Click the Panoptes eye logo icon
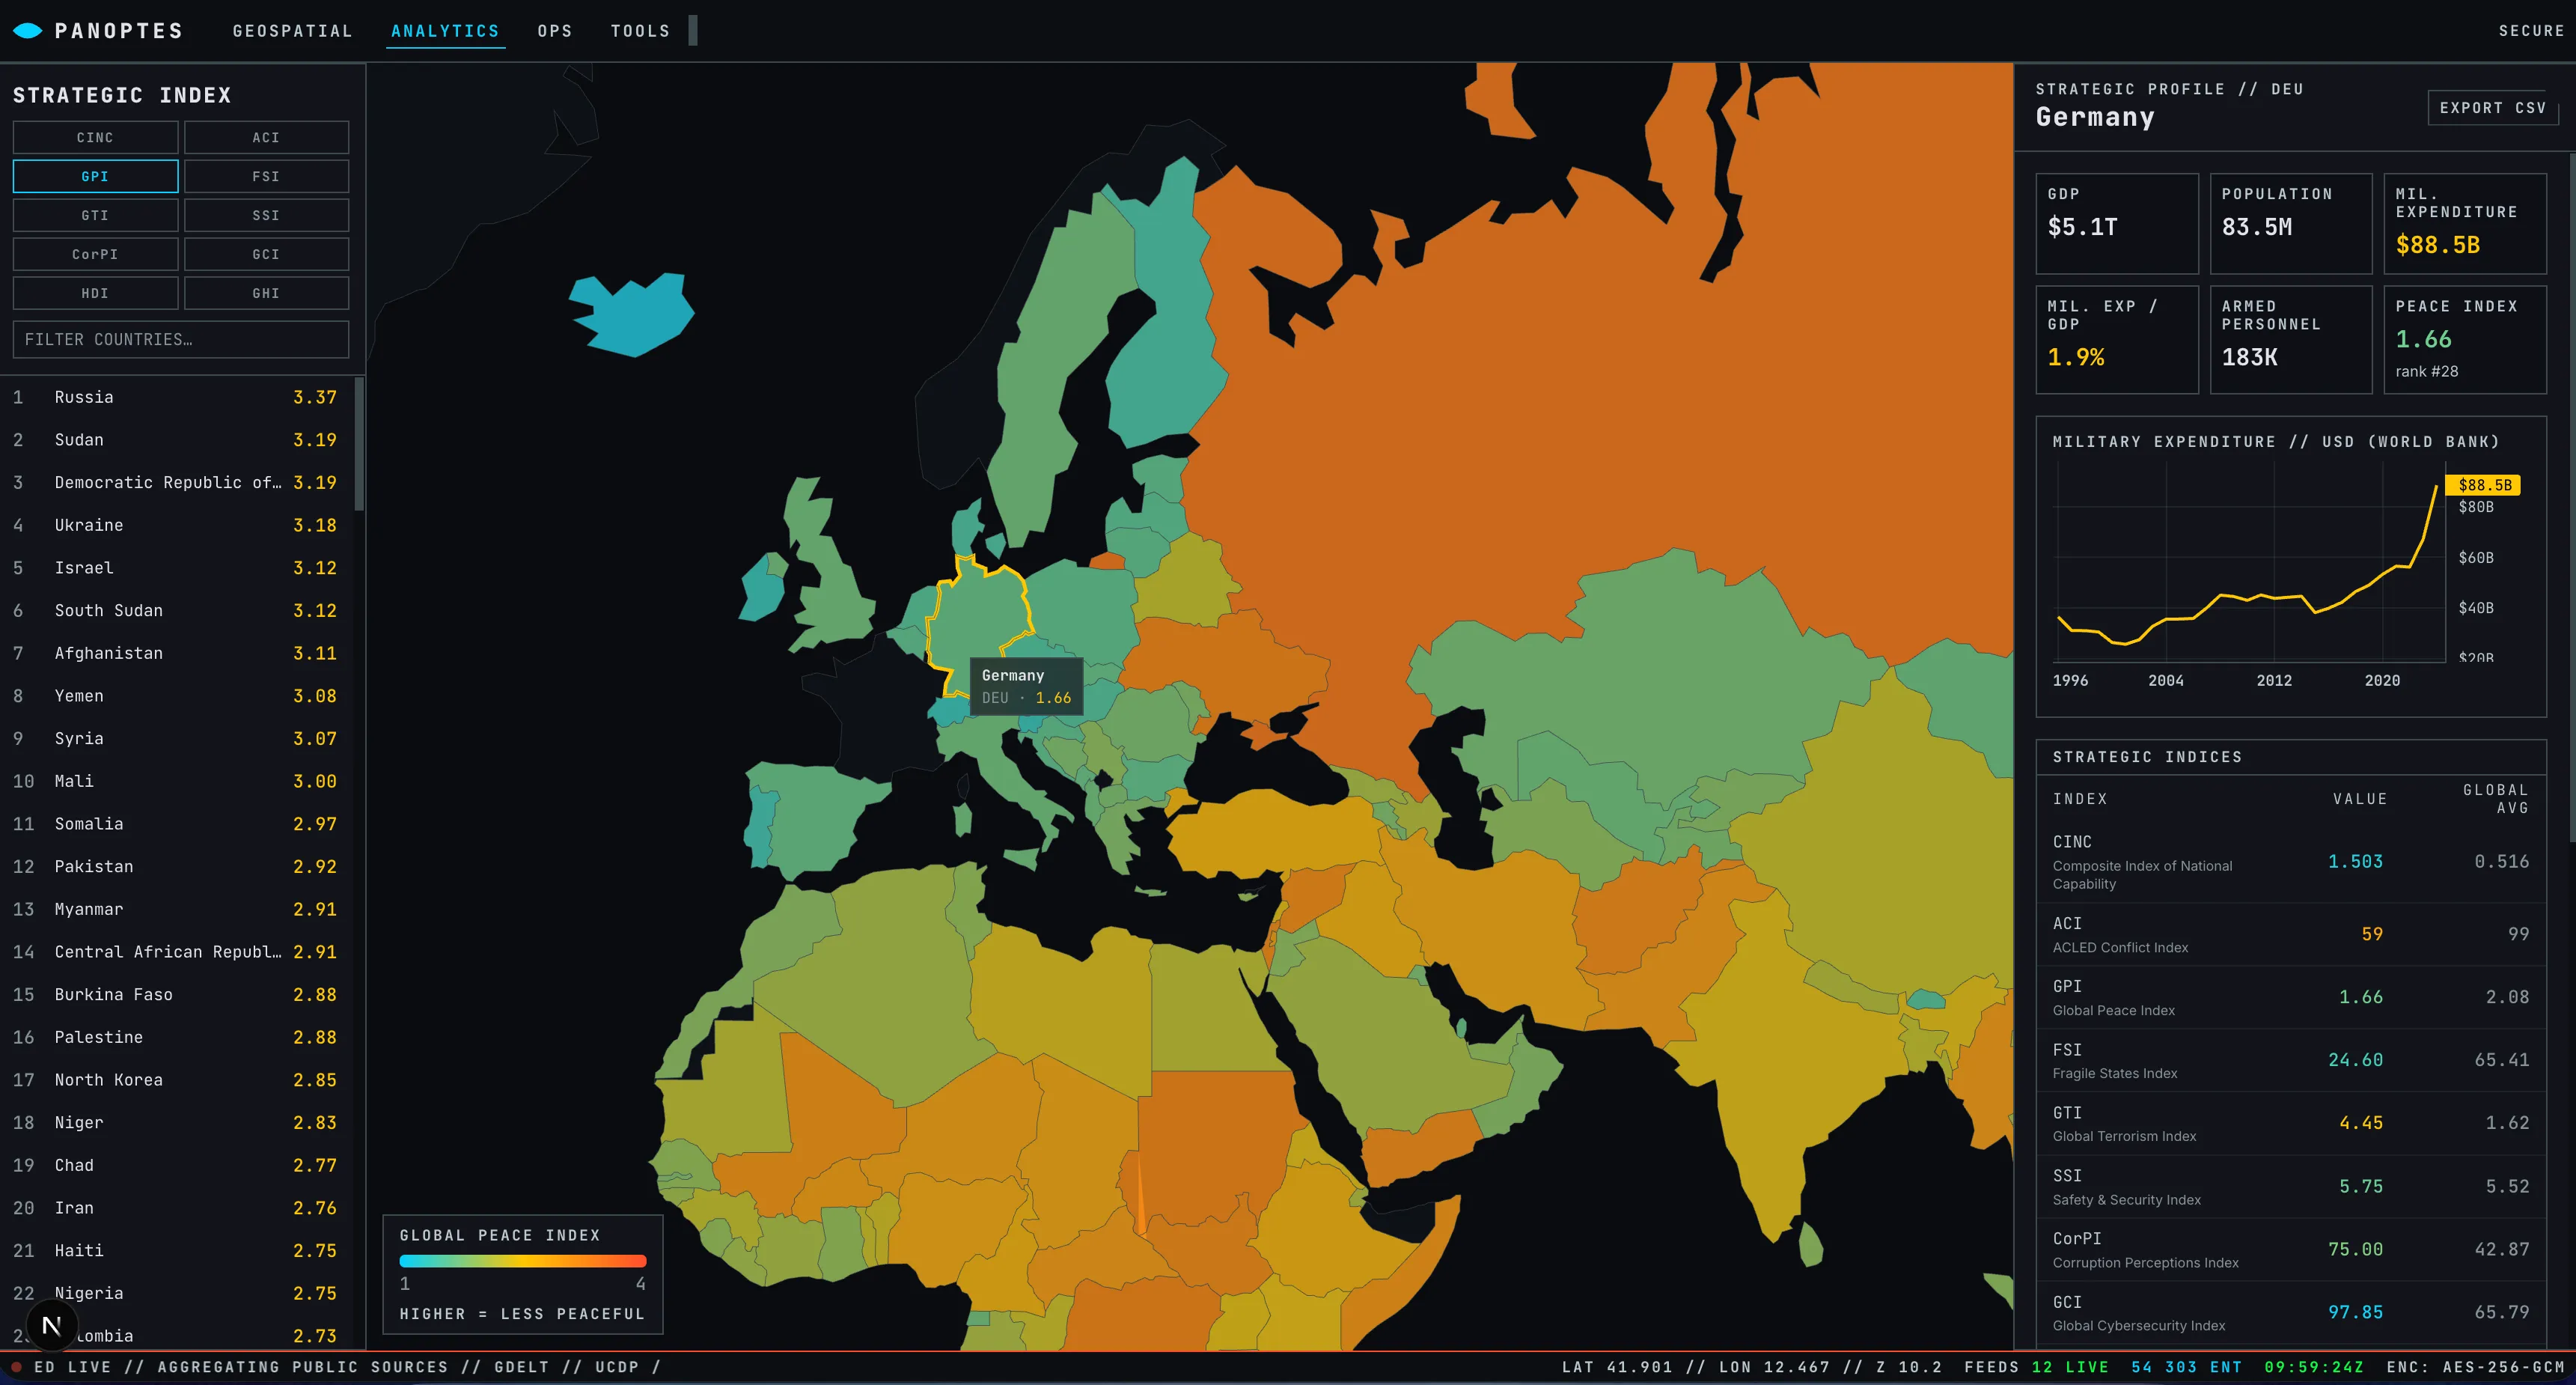This screenshot has height=1385, width=2576. [x=27, y=31]
